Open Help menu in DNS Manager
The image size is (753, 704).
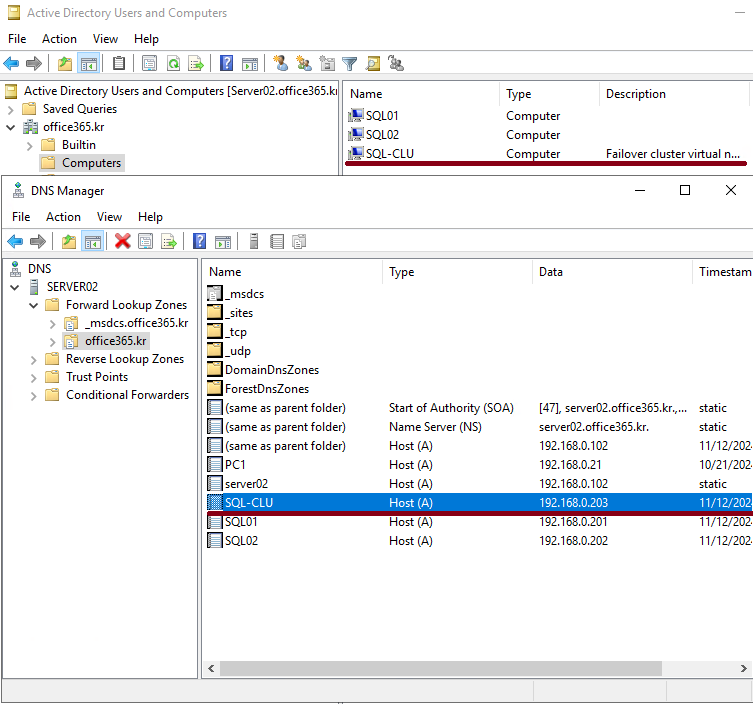[150, 217]
